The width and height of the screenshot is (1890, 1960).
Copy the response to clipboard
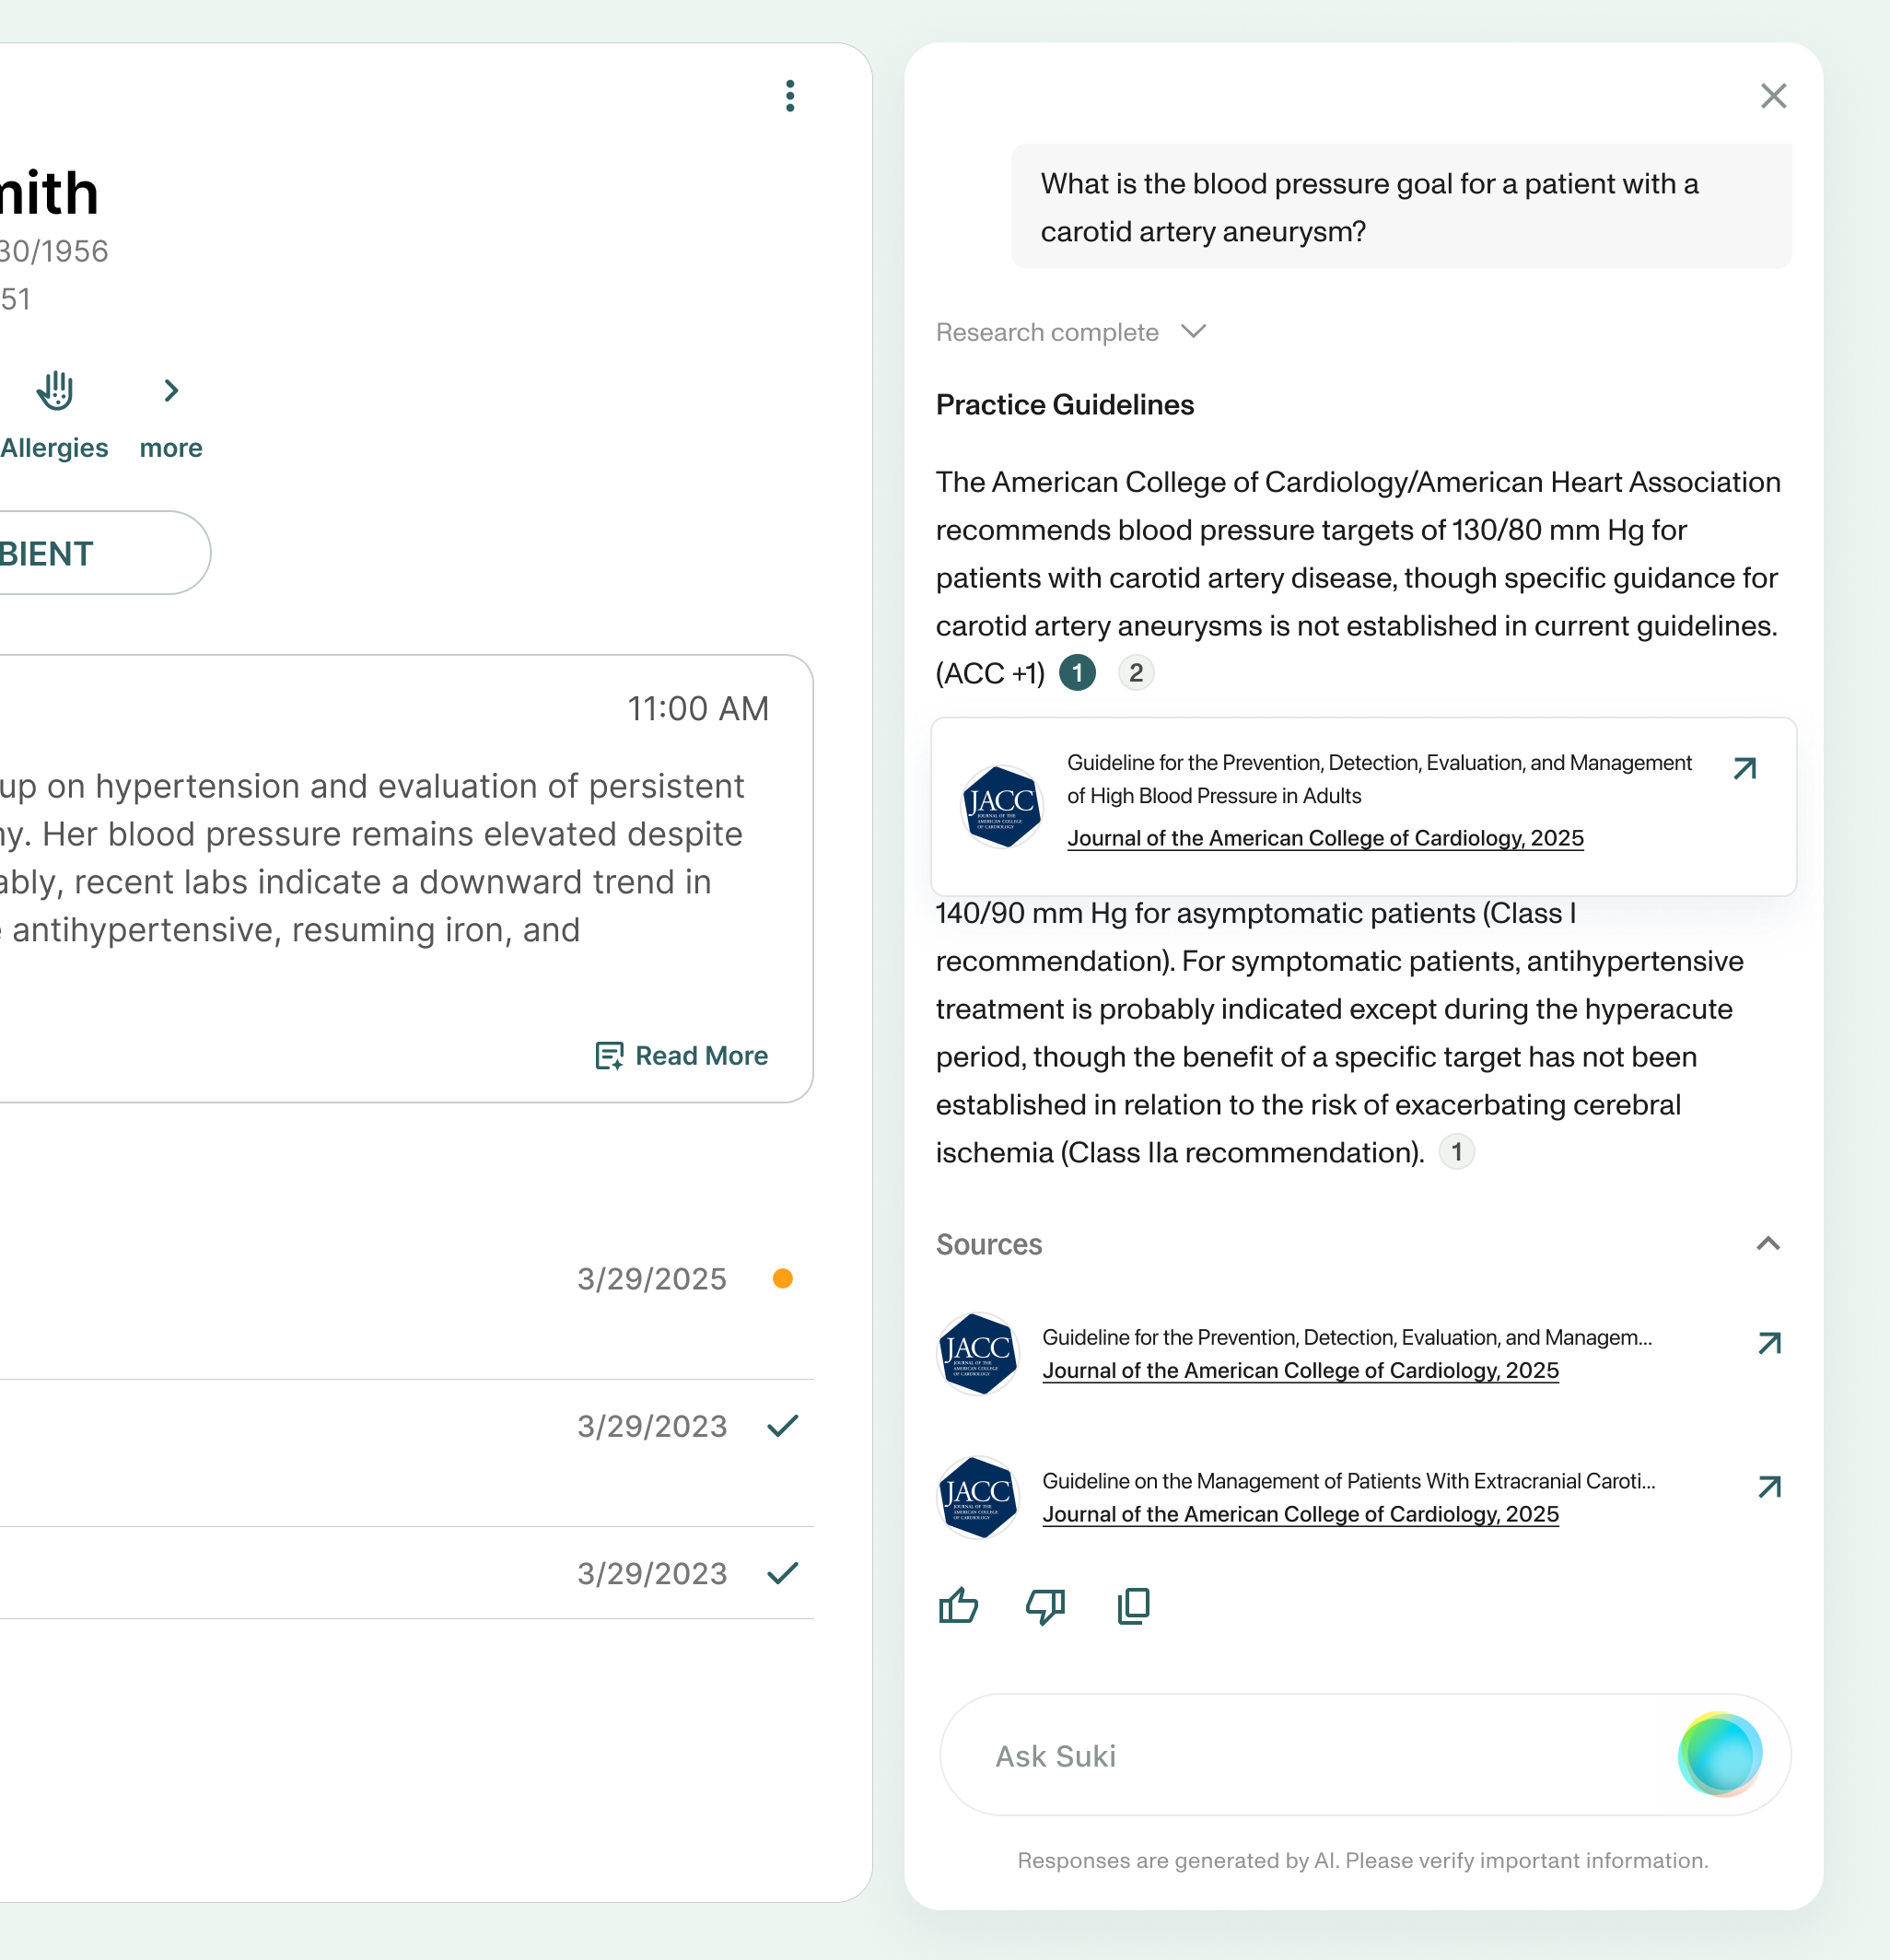point(1133,1606)
